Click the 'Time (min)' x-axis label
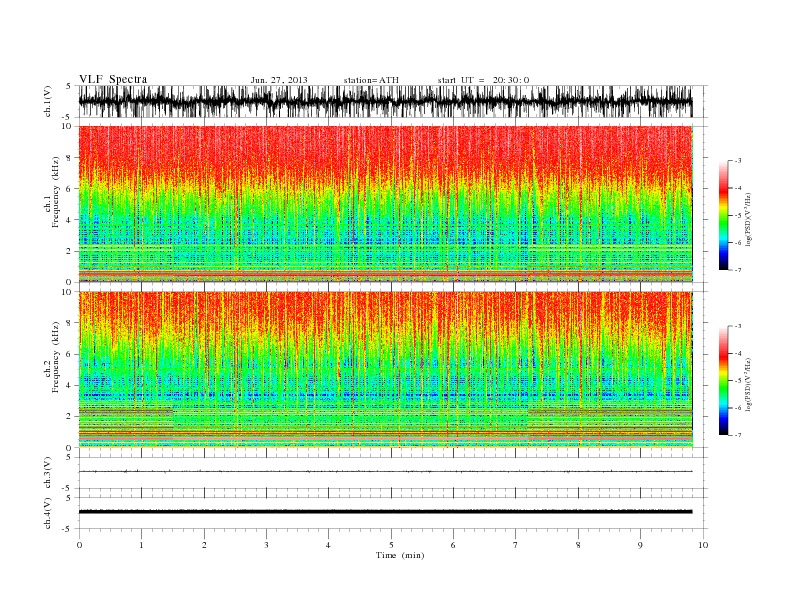The width and height of the screenshot is (792, 612). 400,555
